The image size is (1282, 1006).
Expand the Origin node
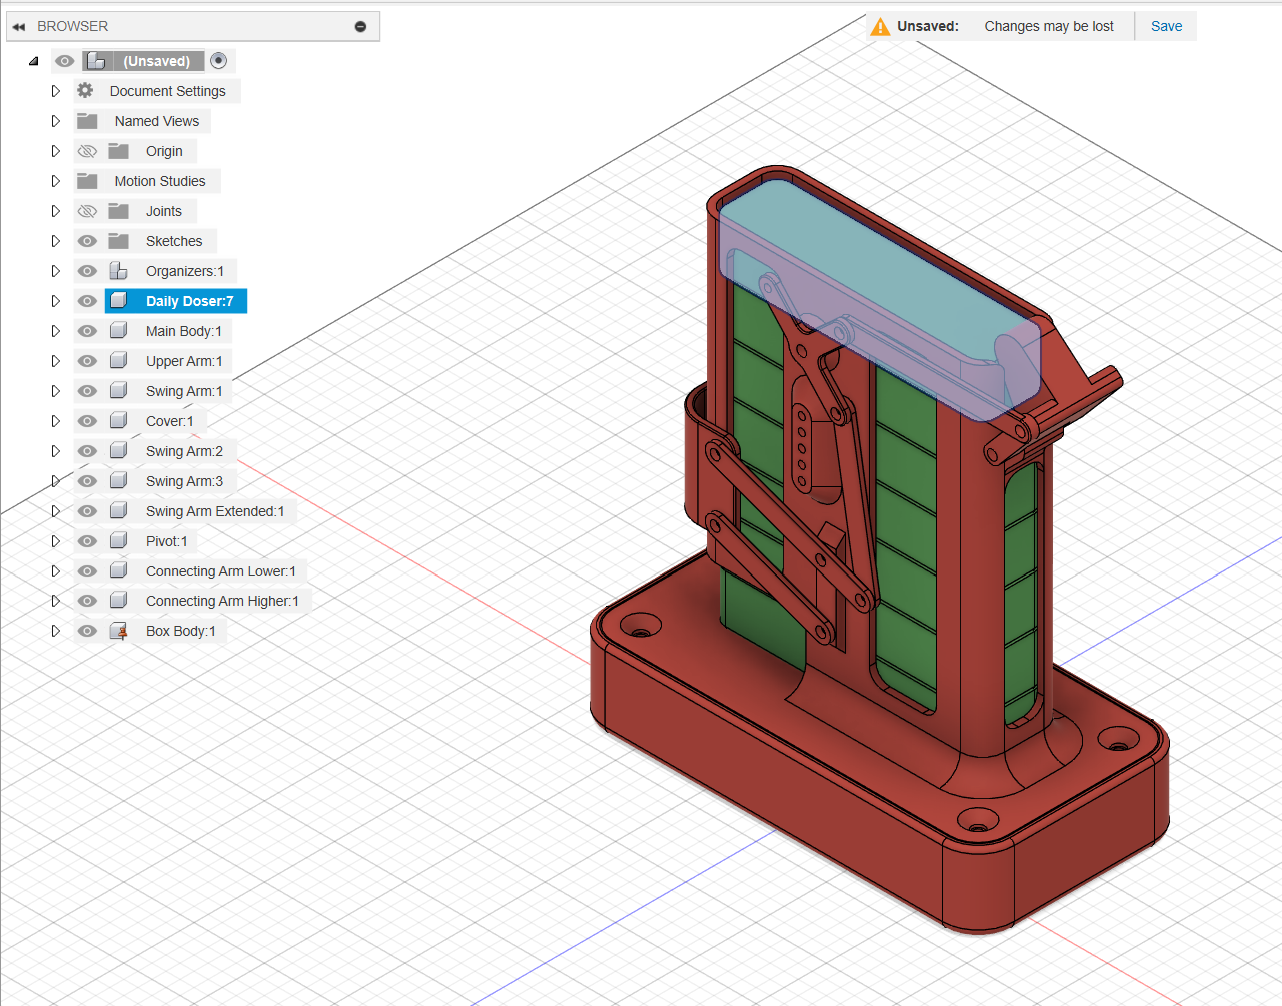pos(56,151)
